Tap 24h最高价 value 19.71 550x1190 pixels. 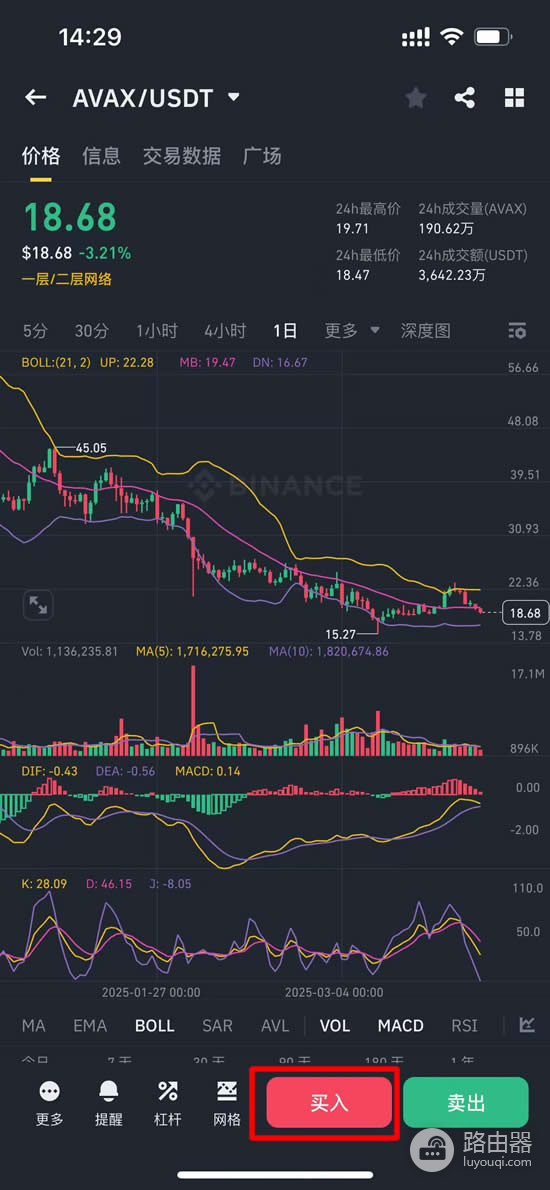(352, 228)
